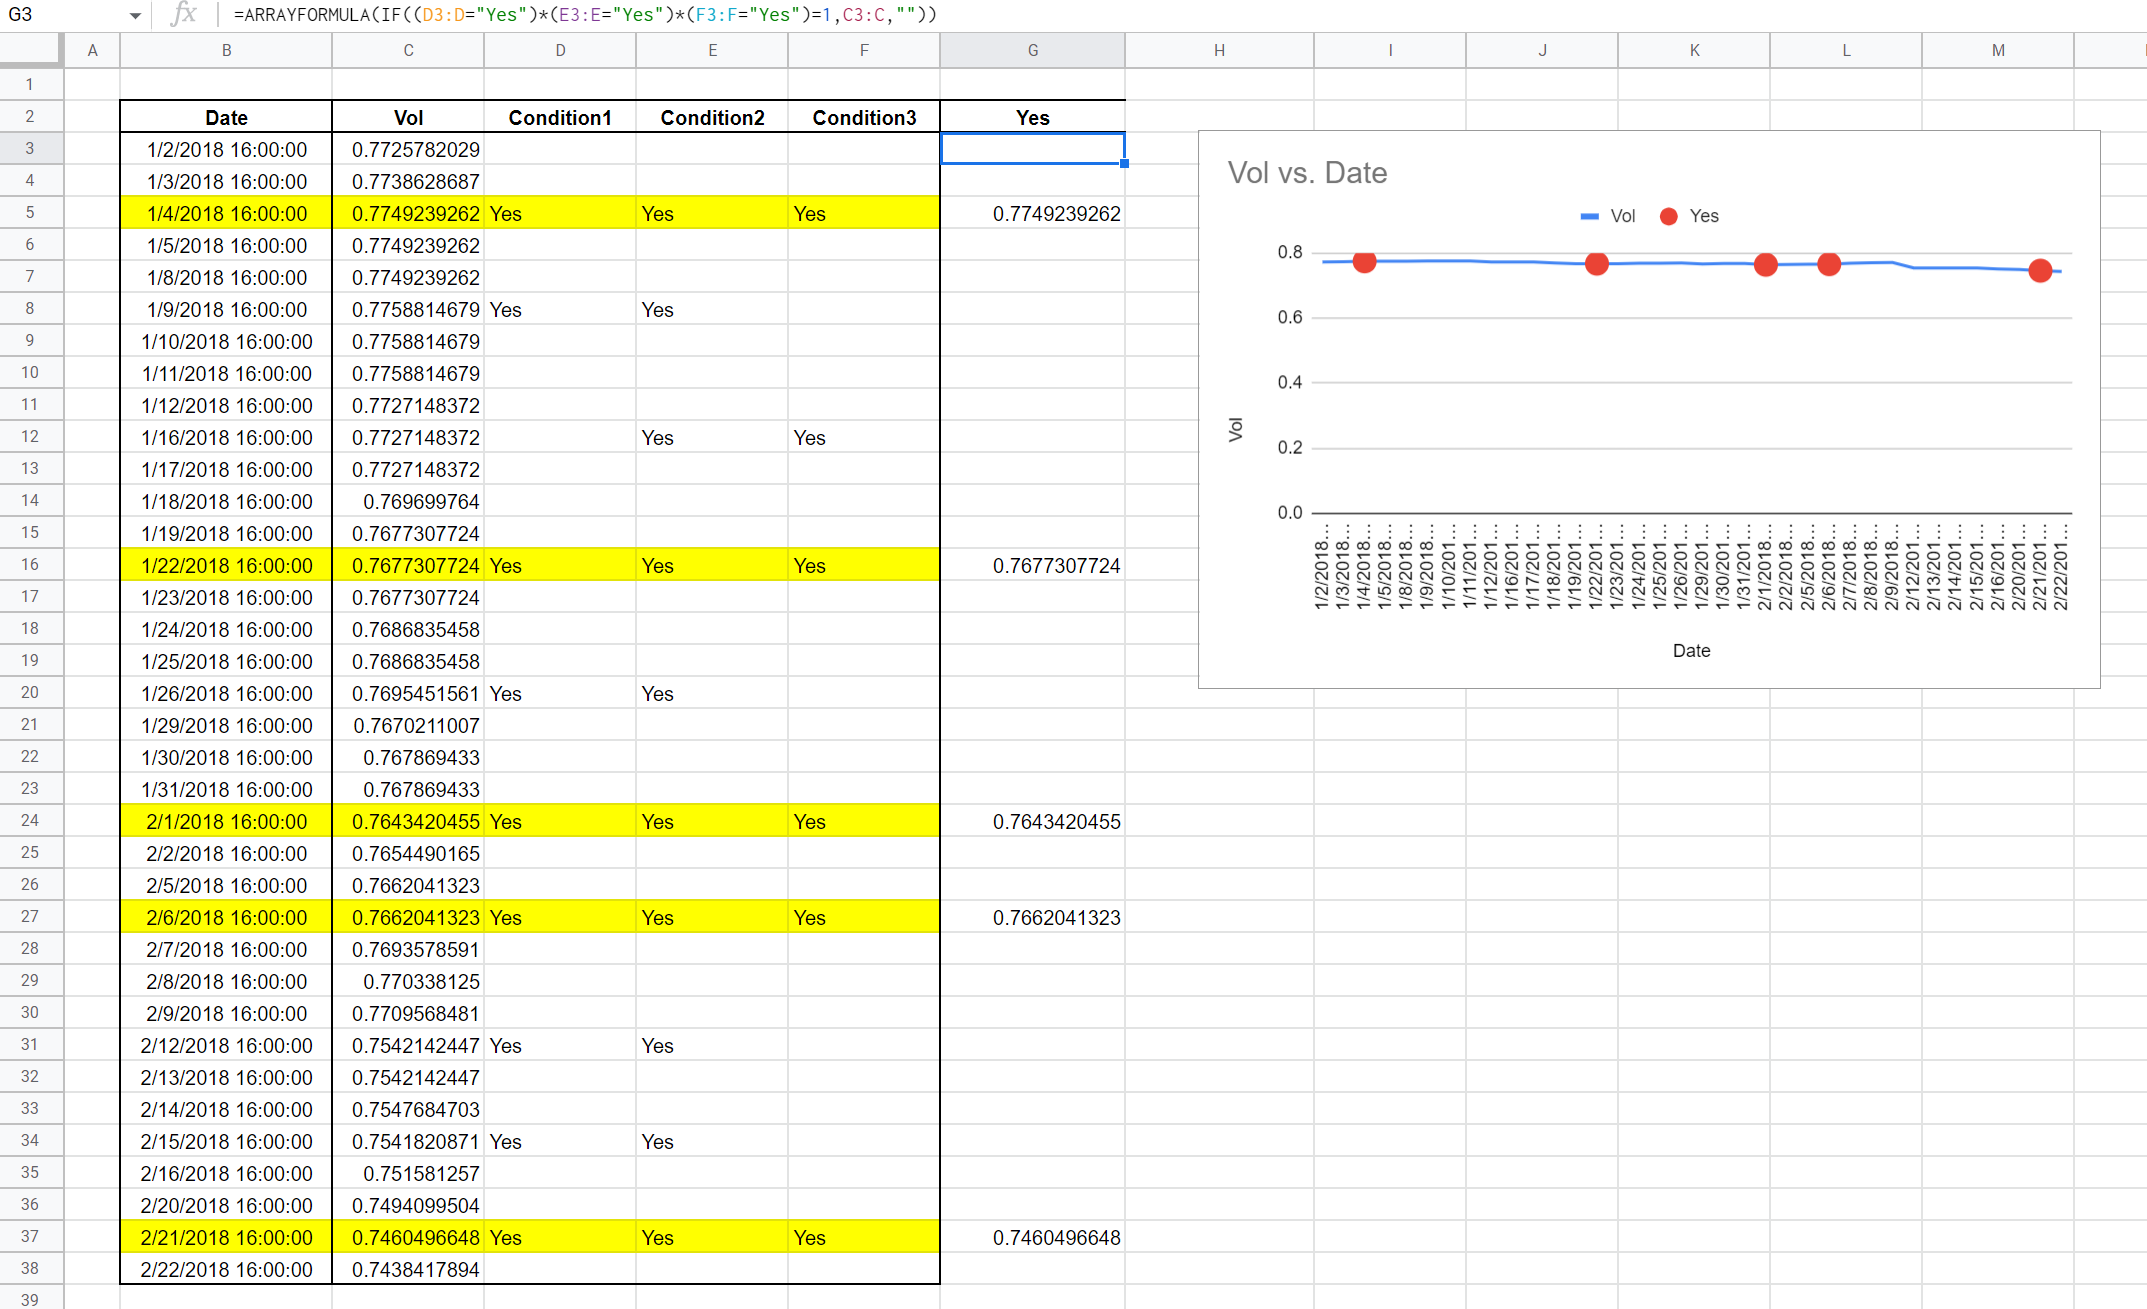2147x1309 pixels.
Task: Select column G header
Action: (1032, 50)
